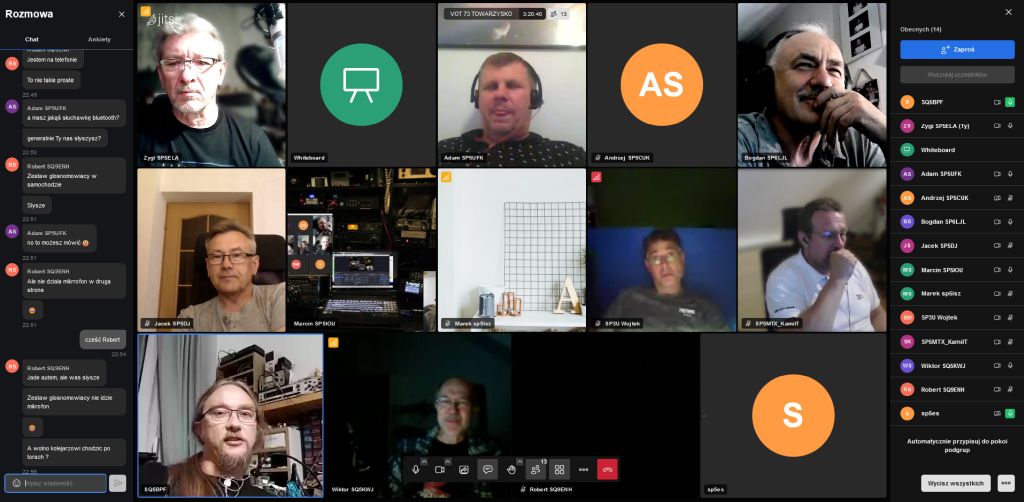Image resolution: width=1024 pixels, height=502 pixels.
Task: Click green microphone for sp5es row
Action: [x=1010, y=413]
